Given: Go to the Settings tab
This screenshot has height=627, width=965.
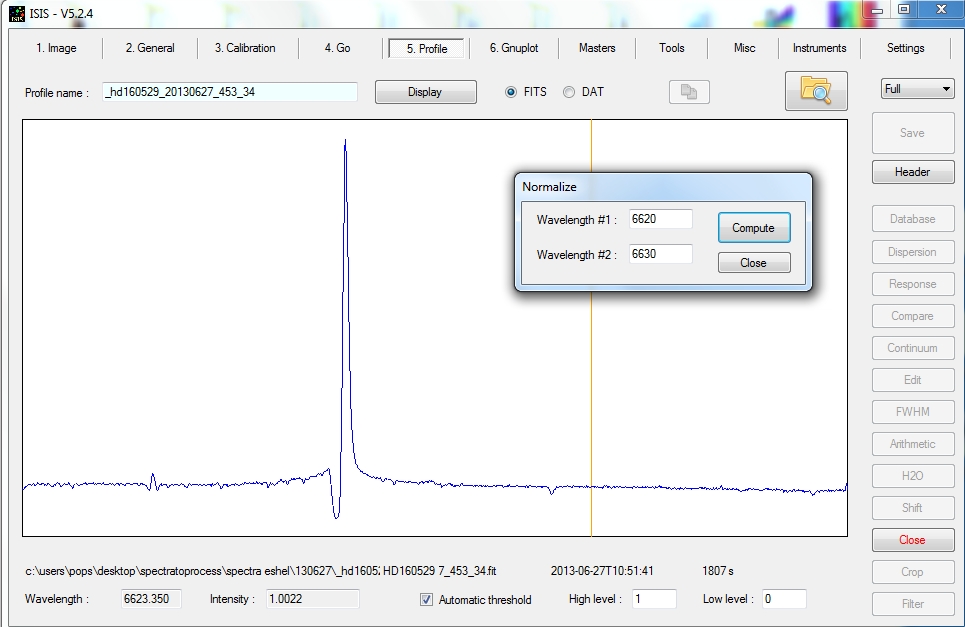Looking at the screenshot, I should [x=905, y=48].
